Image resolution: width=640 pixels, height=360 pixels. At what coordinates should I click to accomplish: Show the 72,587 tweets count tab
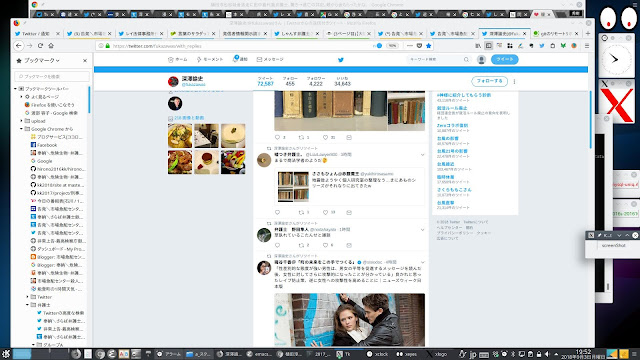click(x=265, y=81)
